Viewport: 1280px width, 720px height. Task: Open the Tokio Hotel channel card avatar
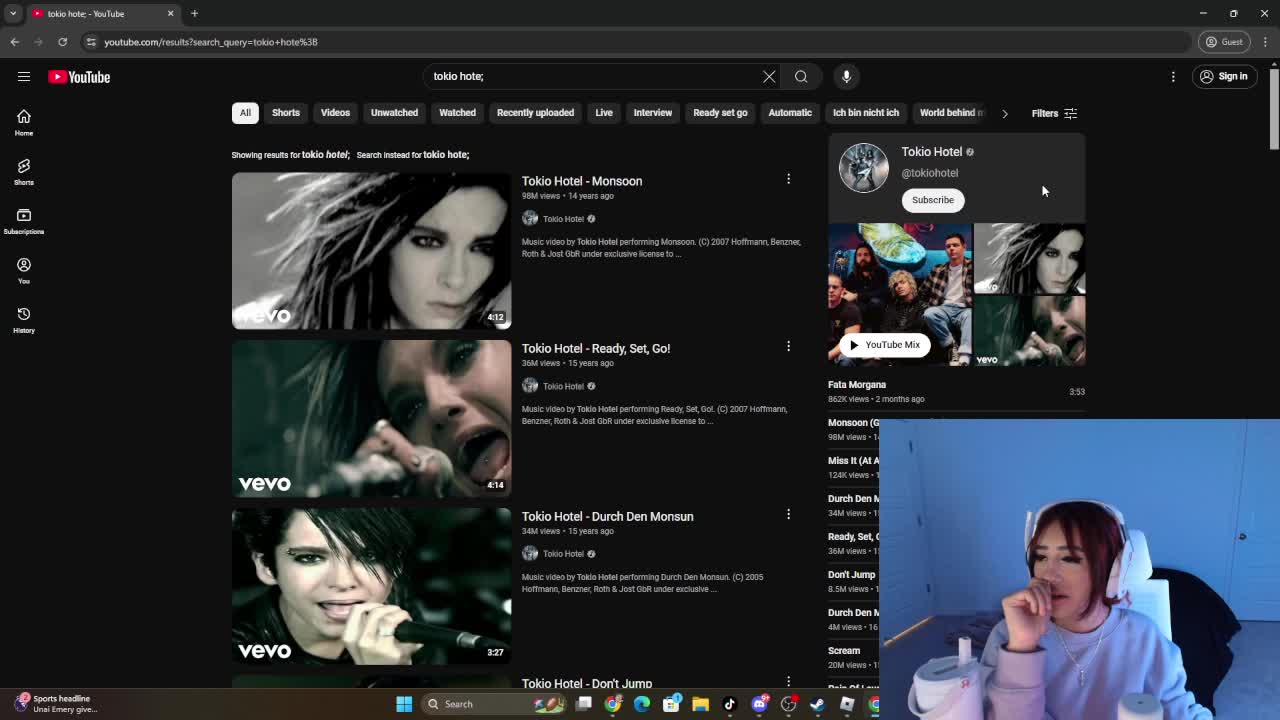864,168
